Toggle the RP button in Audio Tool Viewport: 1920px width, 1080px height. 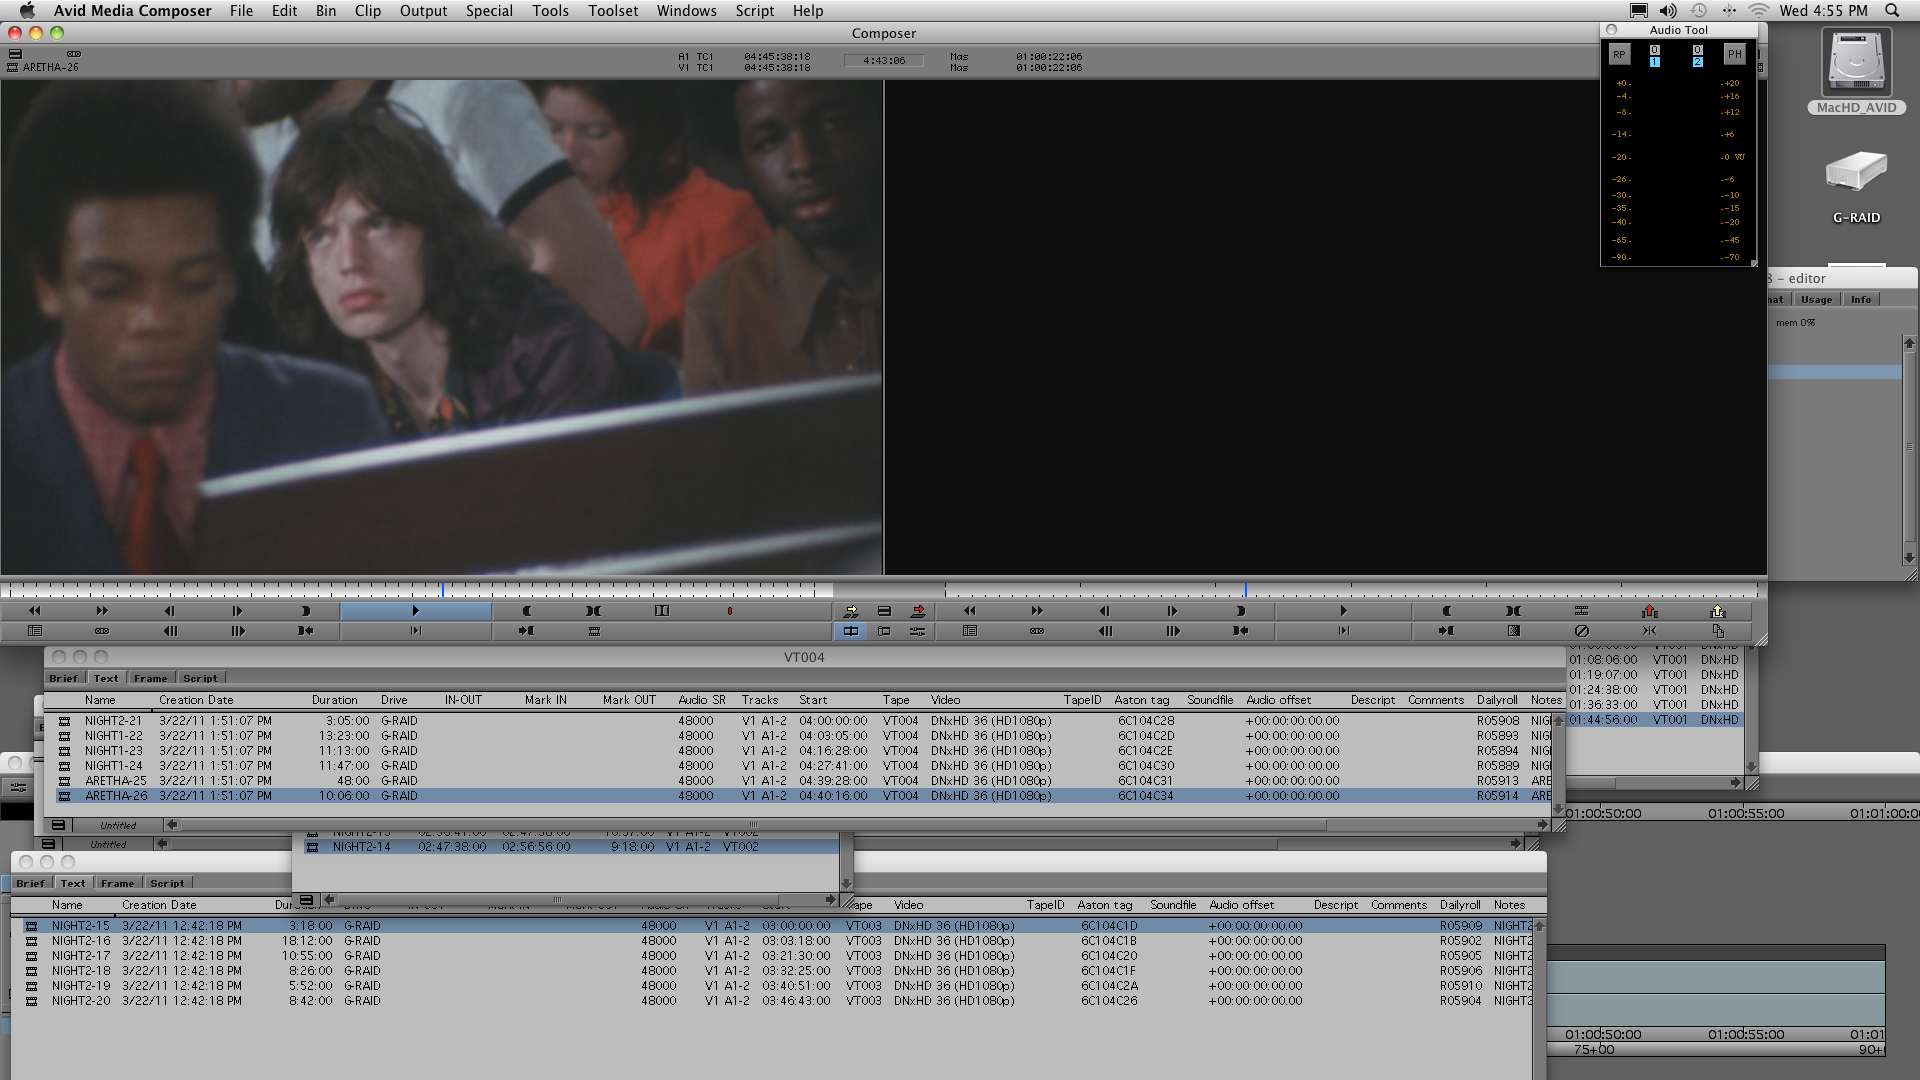pyautogui.click(x=1619, y=55)
